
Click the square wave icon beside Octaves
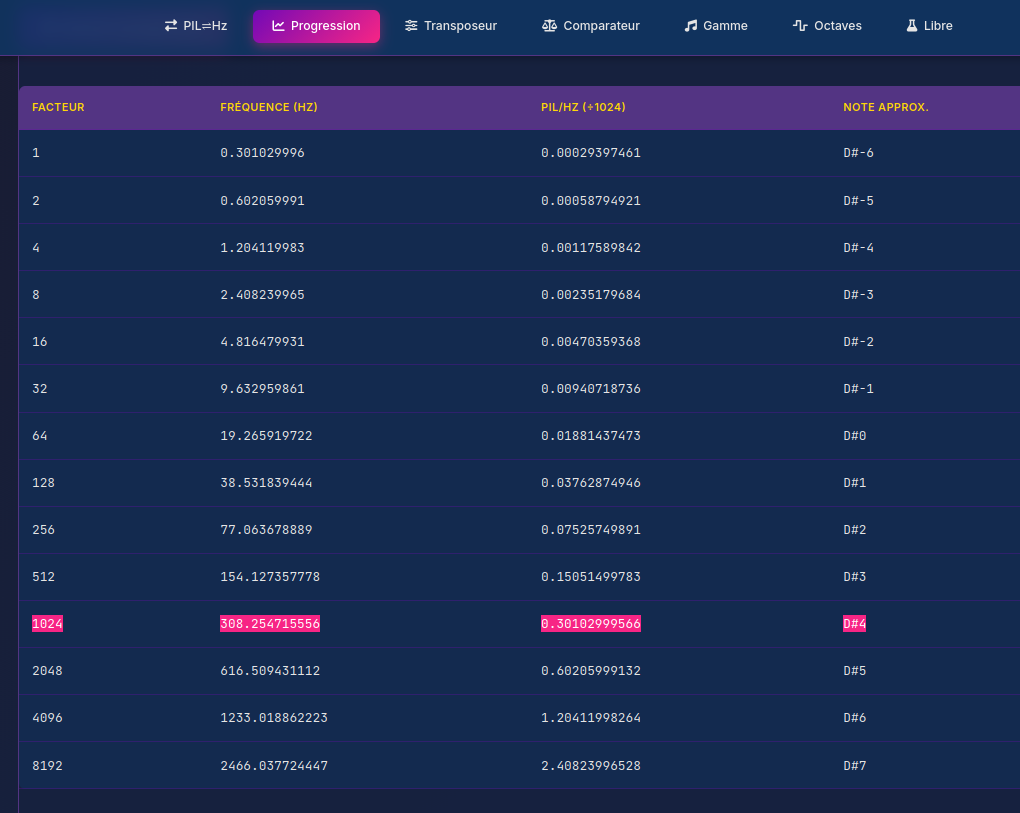tap(800, 26)
